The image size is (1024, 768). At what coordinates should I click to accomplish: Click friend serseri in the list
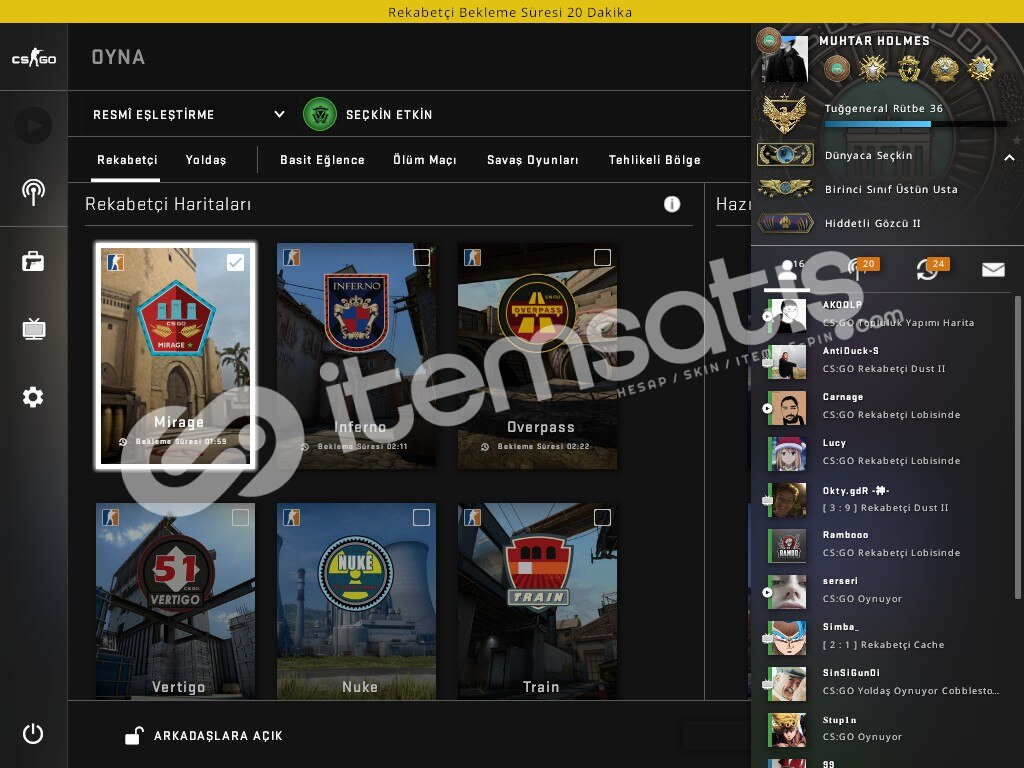click(888, 590)
